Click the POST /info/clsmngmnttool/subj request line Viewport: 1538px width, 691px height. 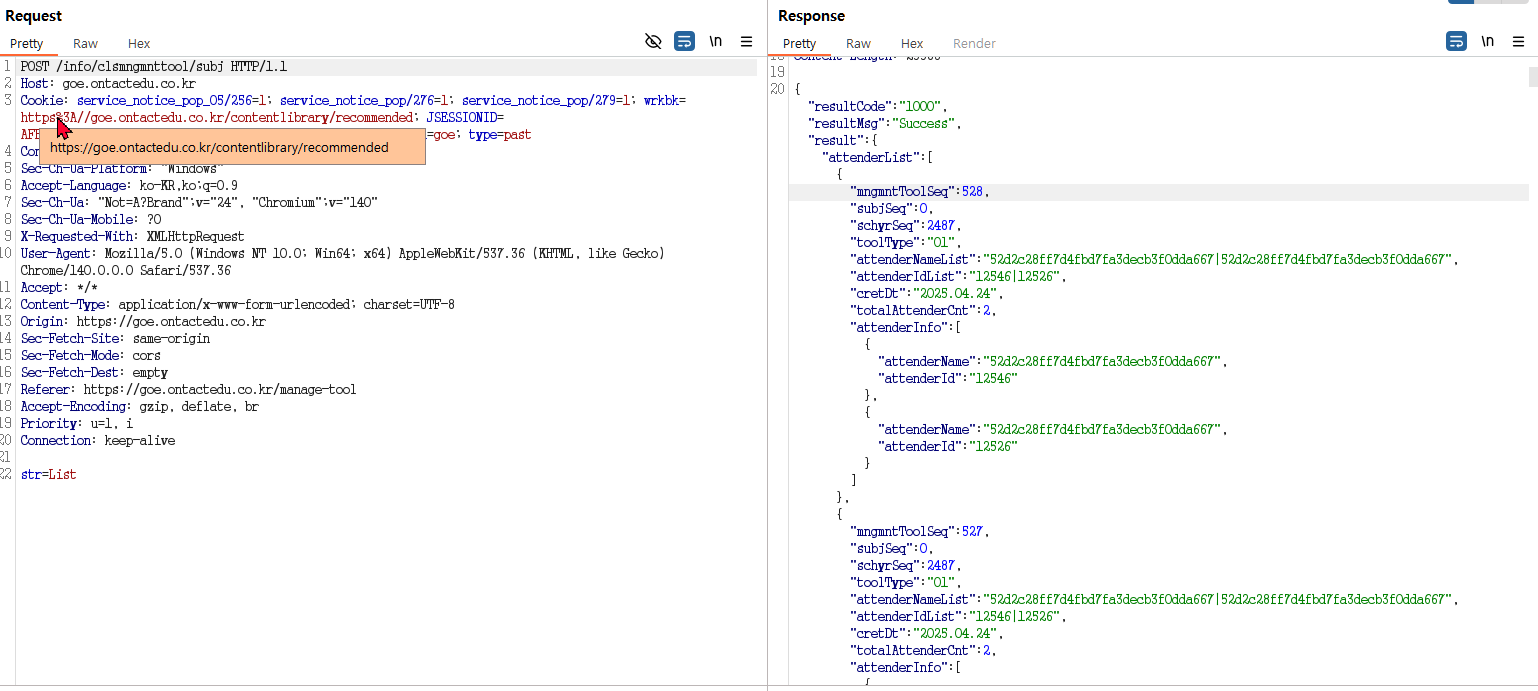pos(153,67)
